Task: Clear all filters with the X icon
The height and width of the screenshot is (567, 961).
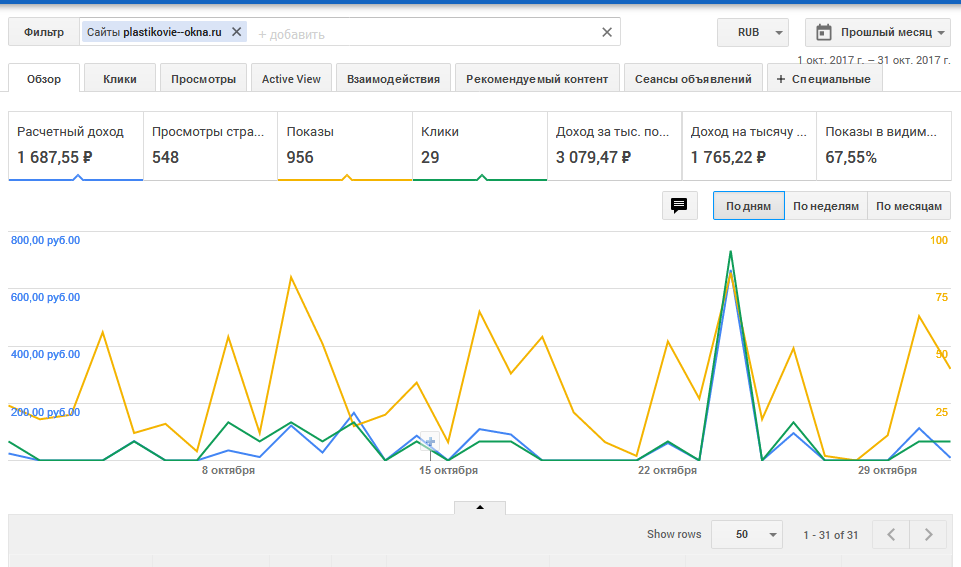Action: click(x=606, y=32)
